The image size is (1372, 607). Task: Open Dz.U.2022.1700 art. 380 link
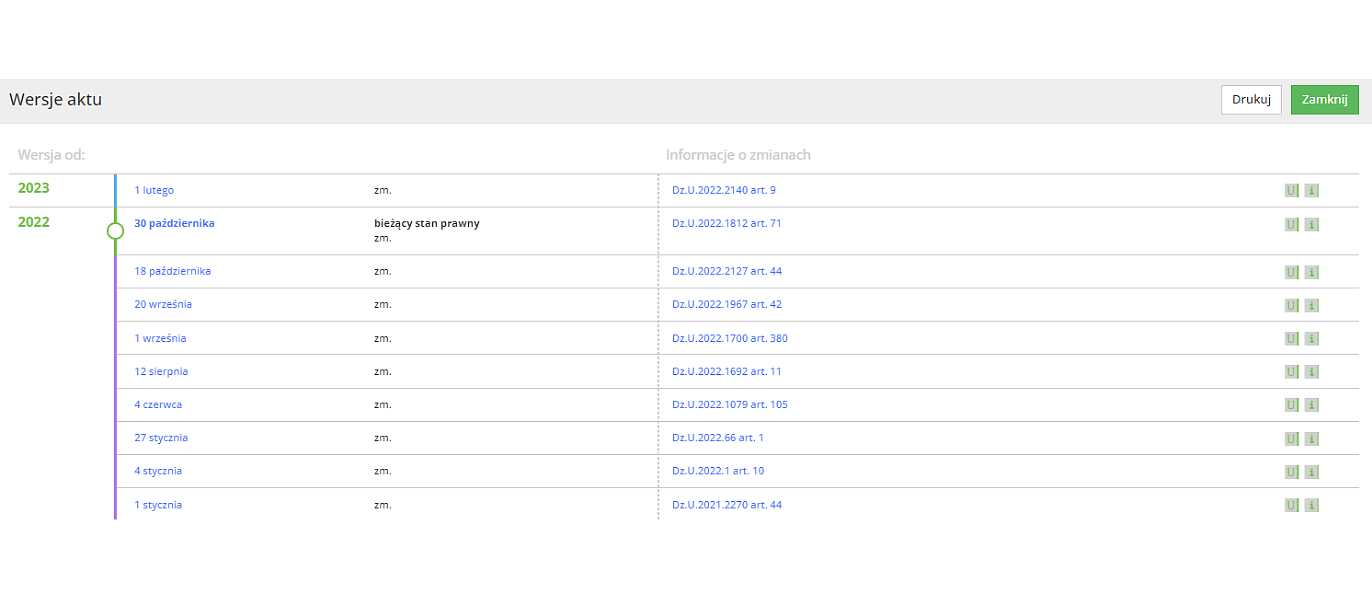[729, 338]
